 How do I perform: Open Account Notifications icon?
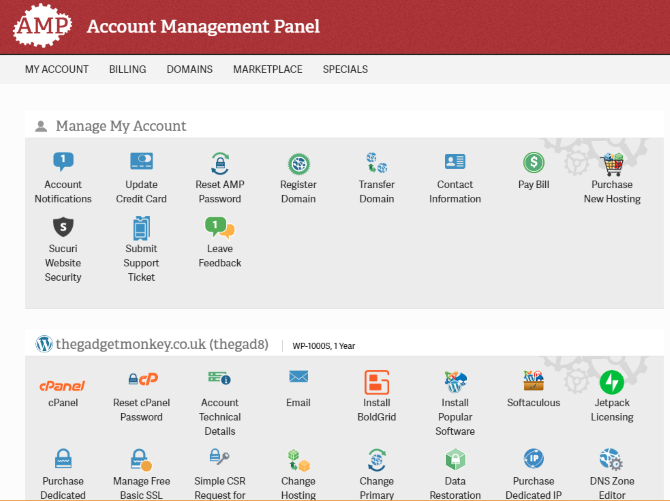pyautogui.click(x=63, y=162)
